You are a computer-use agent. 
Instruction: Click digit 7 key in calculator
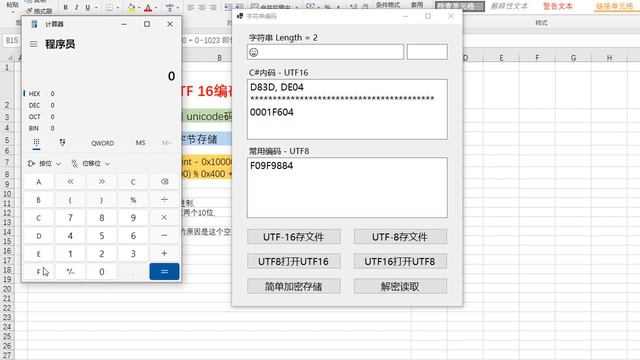(x=70, y=218)
